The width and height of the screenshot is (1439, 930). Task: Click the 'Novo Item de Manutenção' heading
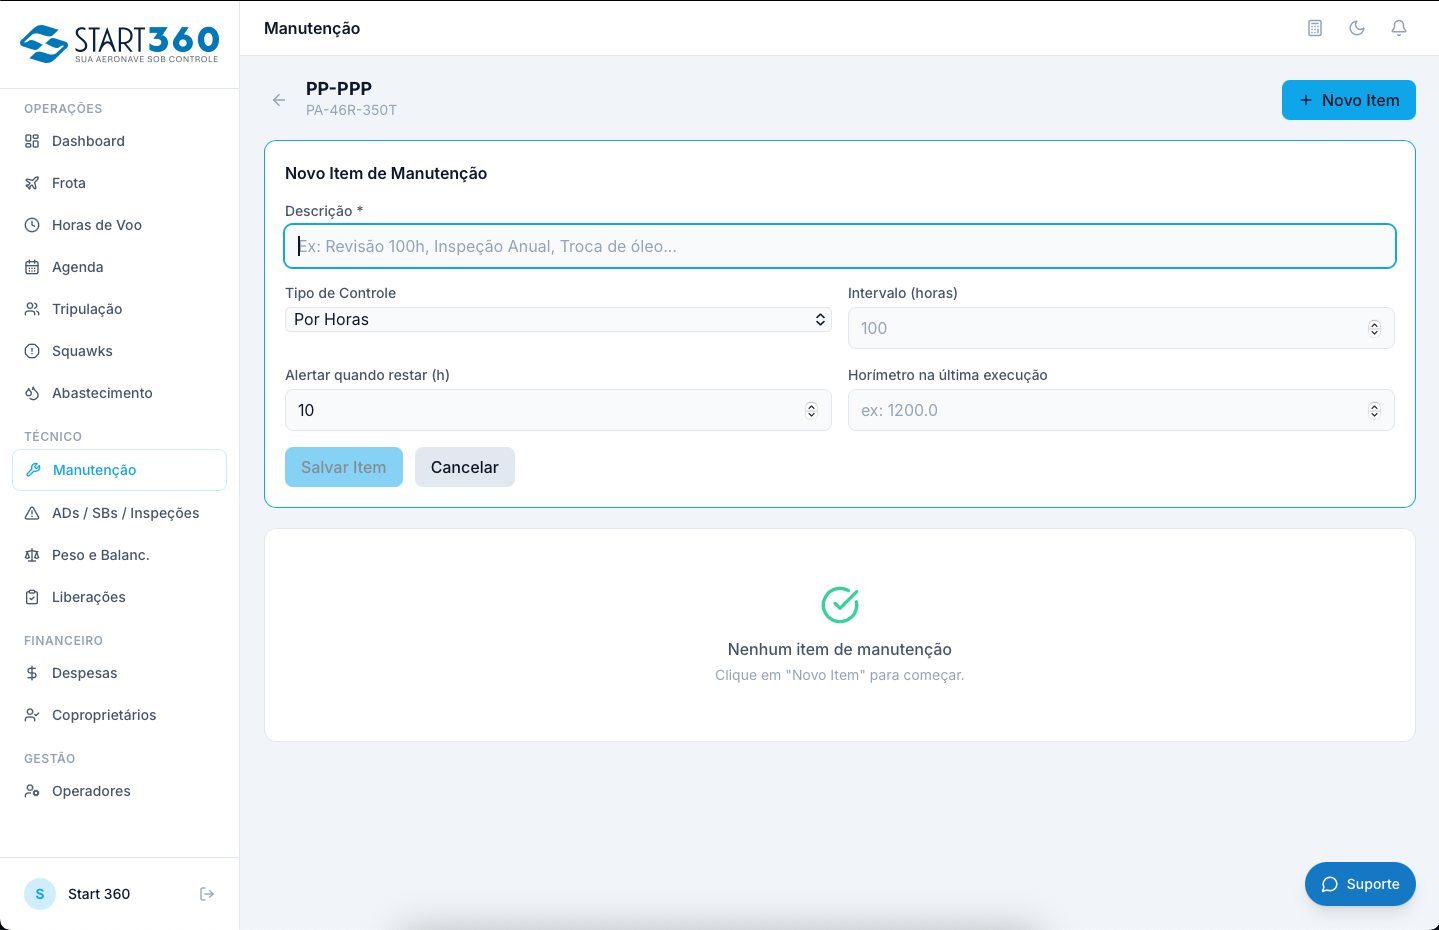386,173
